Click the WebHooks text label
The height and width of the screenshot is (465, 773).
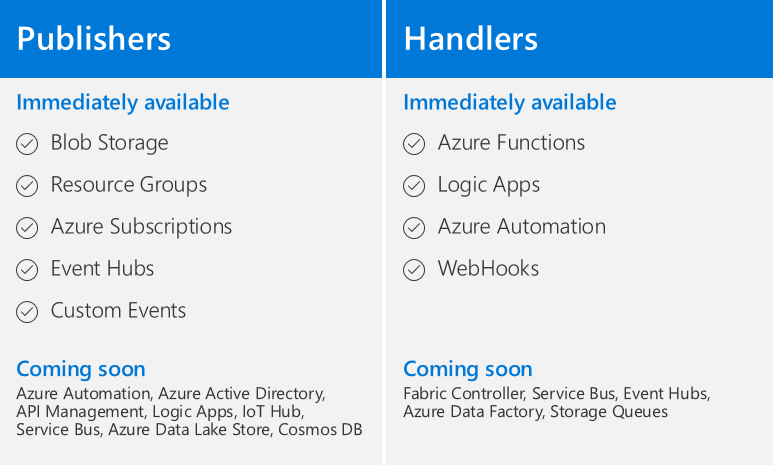[488, 269]
